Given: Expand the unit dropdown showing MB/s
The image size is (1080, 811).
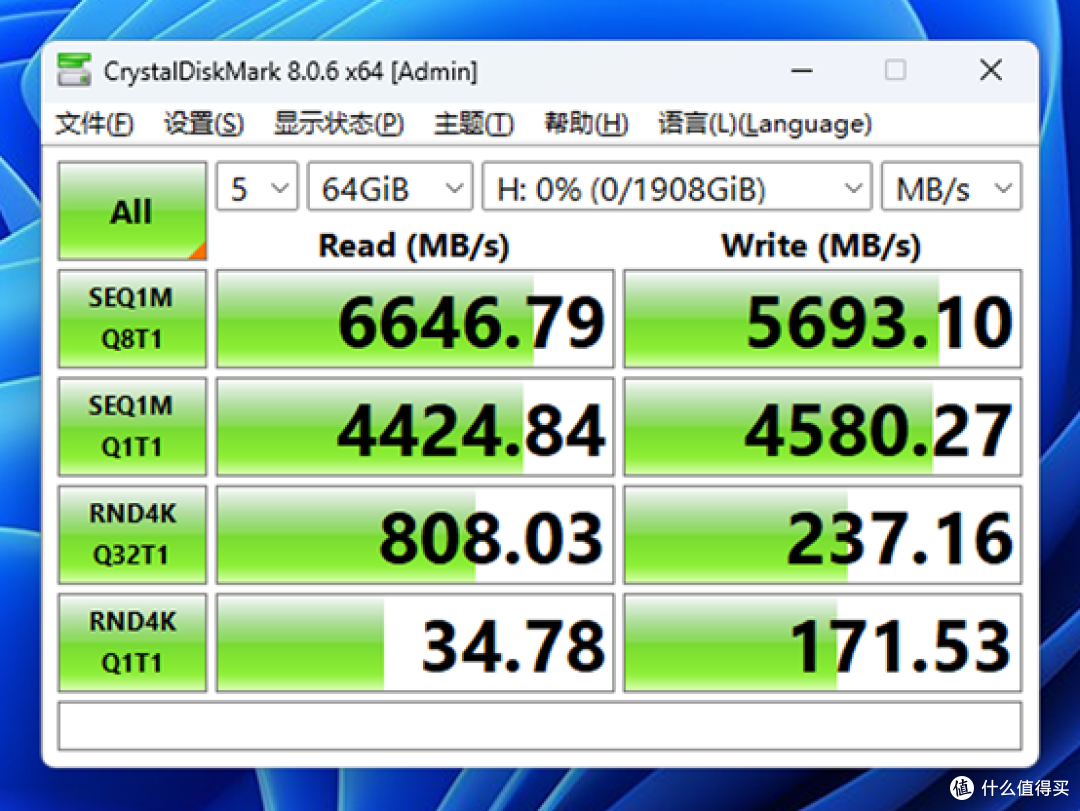Looking at the screenshot, I should click(x=952, y=187).
